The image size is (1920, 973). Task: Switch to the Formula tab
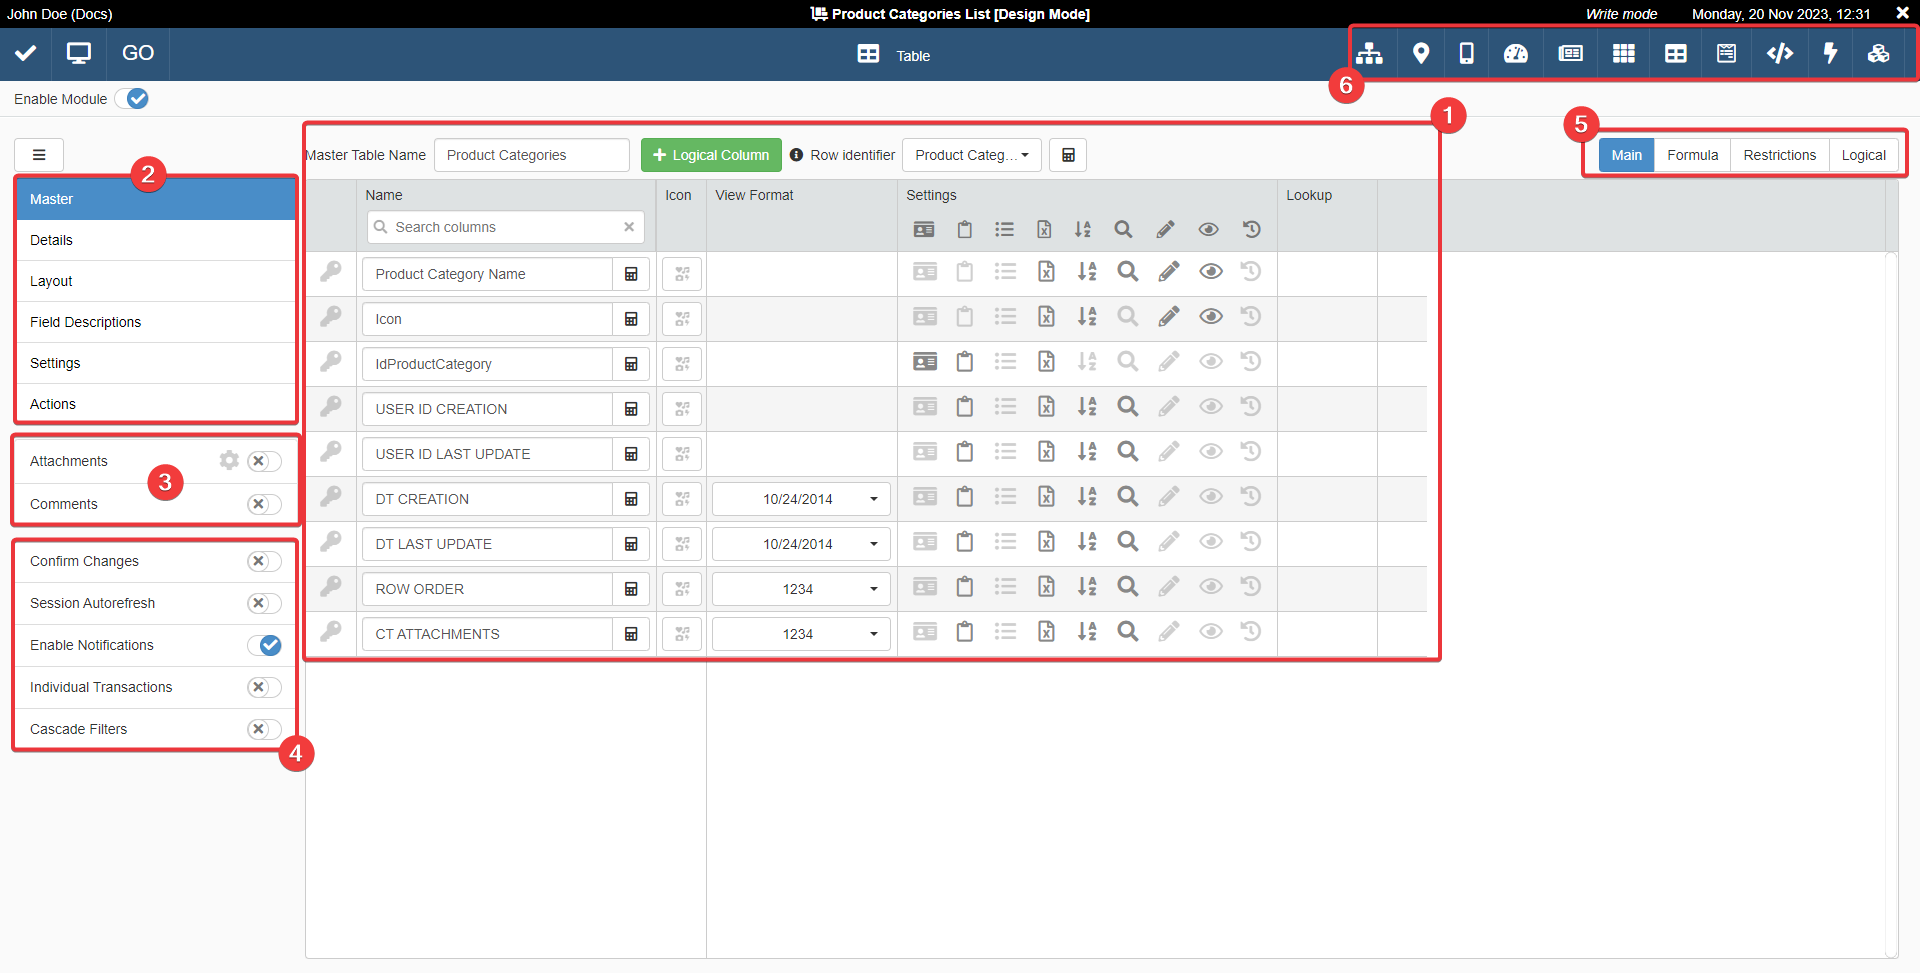[1692, 155]
